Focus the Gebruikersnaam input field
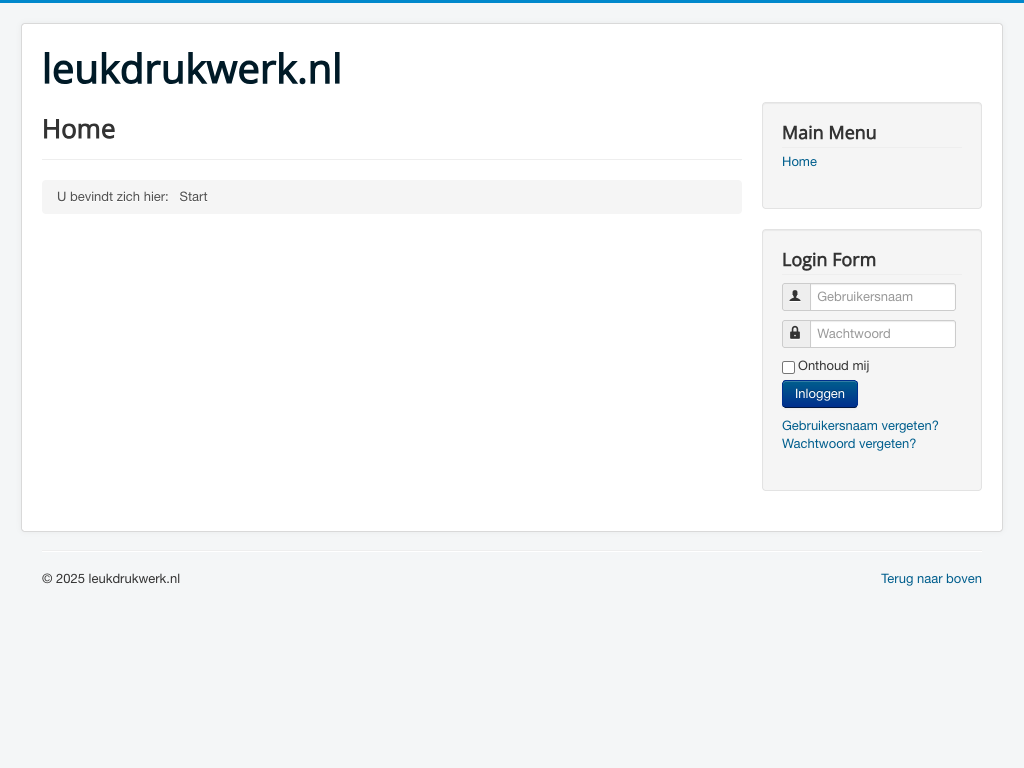1024x768 pixels. (882, 297)
